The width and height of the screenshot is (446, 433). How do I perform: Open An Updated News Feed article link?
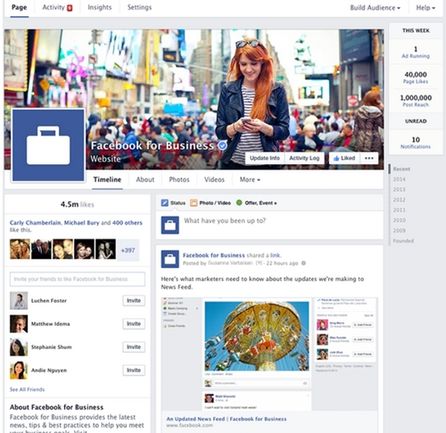226,419
